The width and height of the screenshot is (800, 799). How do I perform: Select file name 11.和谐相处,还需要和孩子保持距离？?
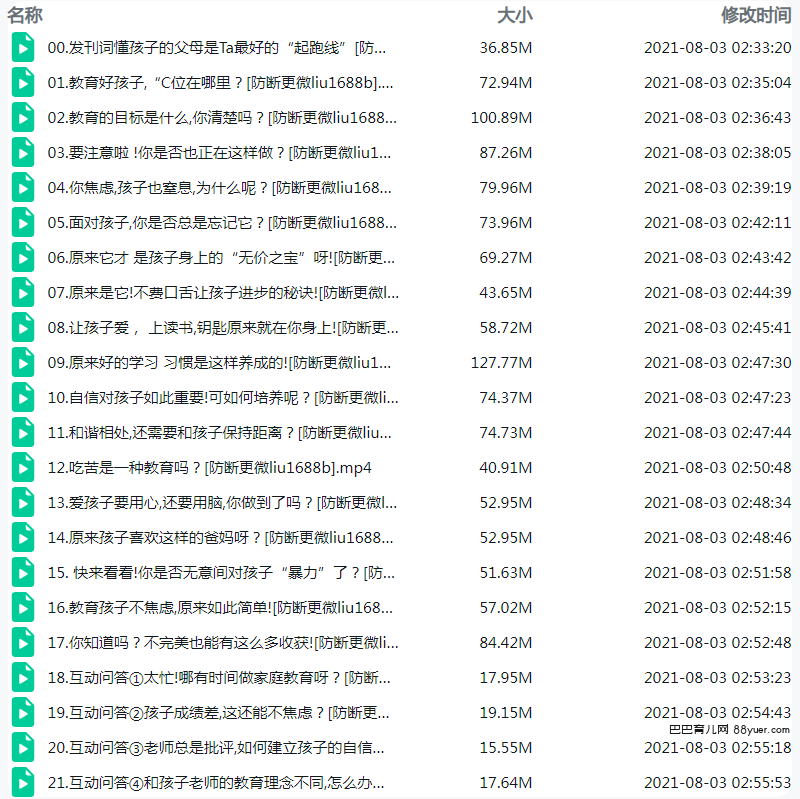219,433
